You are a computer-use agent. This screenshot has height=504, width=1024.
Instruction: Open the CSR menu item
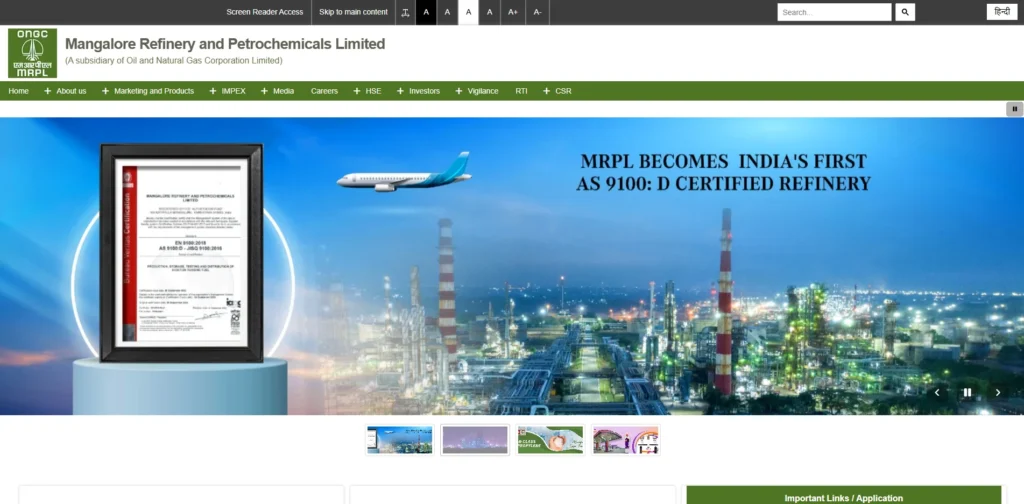coord(564,91)
